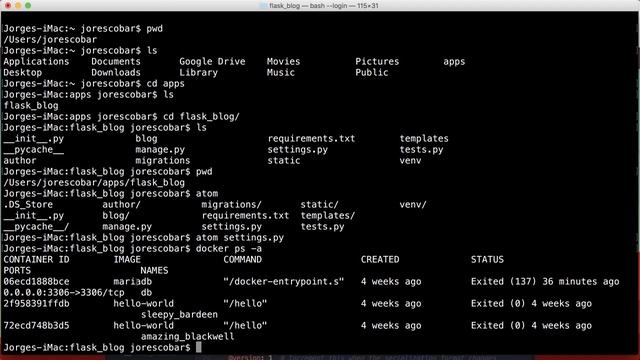
Task: Click the 'cd flask_blog/' command text
Action: (201, 117)
